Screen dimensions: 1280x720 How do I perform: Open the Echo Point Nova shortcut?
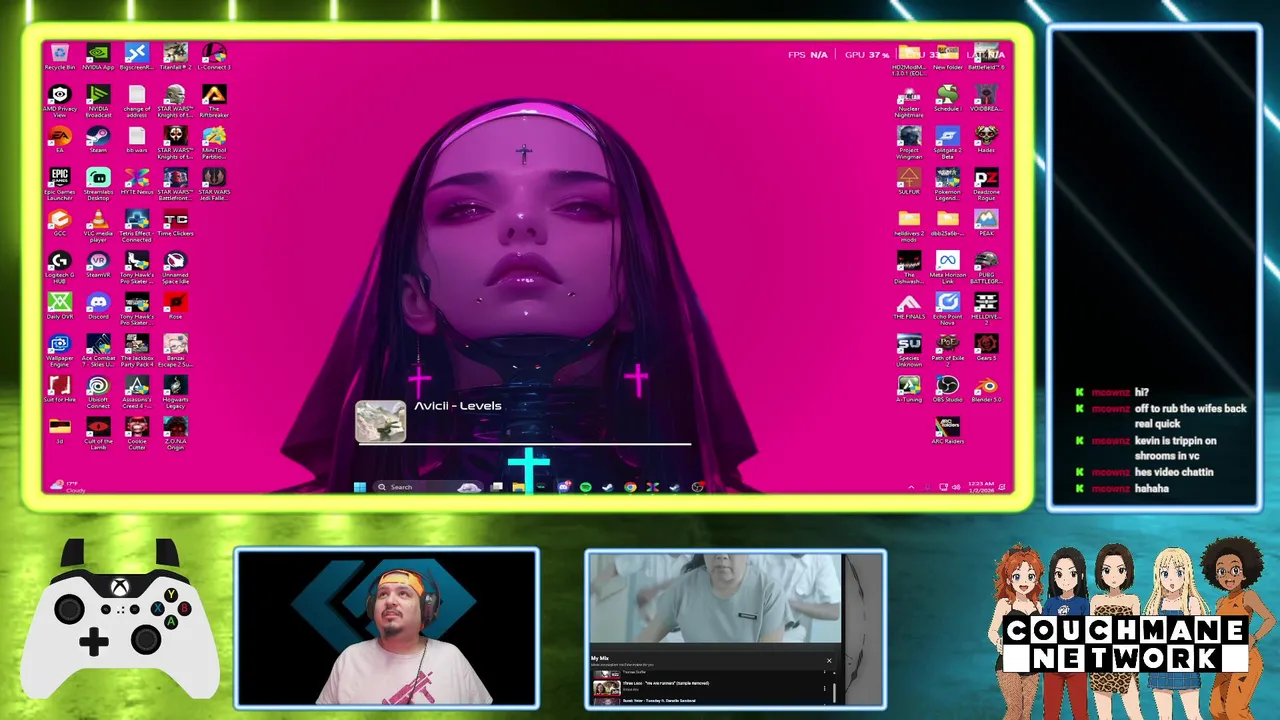pyautogui.click(x=947, y=306)
